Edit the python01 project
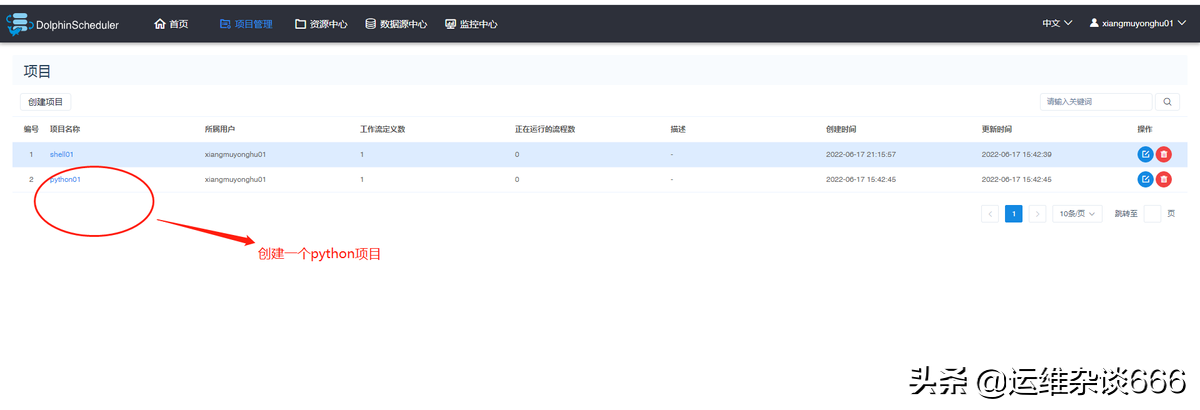 [1145, 179]
